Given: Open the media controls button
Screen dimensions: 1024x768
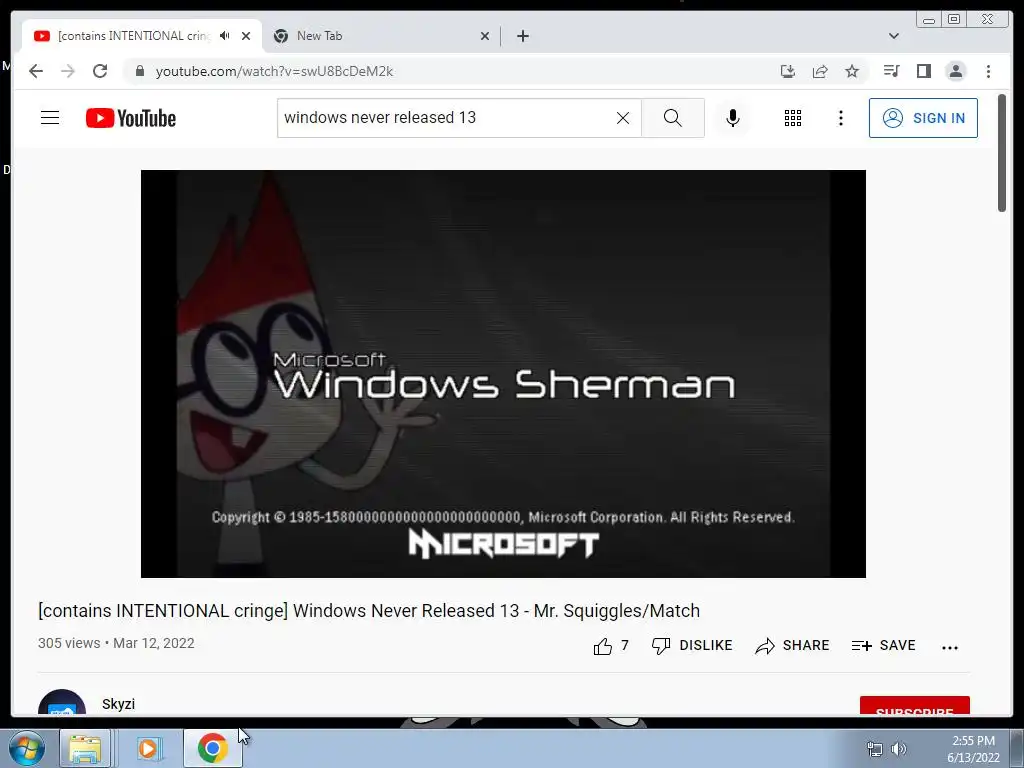Looking at the screenshot, I should coord(891,71).
